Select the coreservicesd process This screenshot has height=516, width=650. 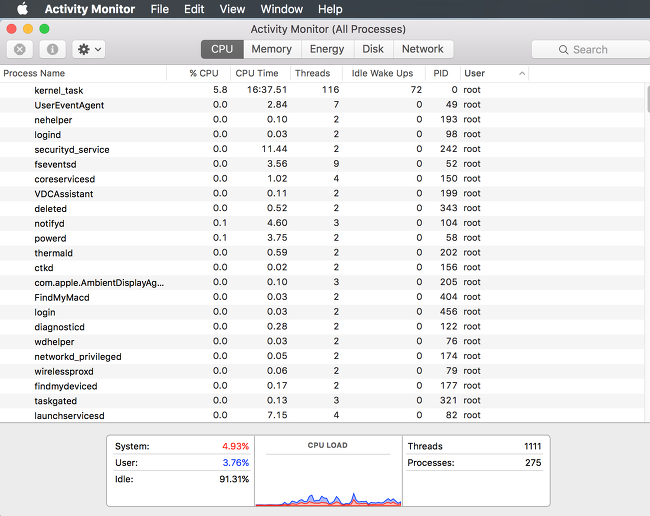[x=322, y=179]
